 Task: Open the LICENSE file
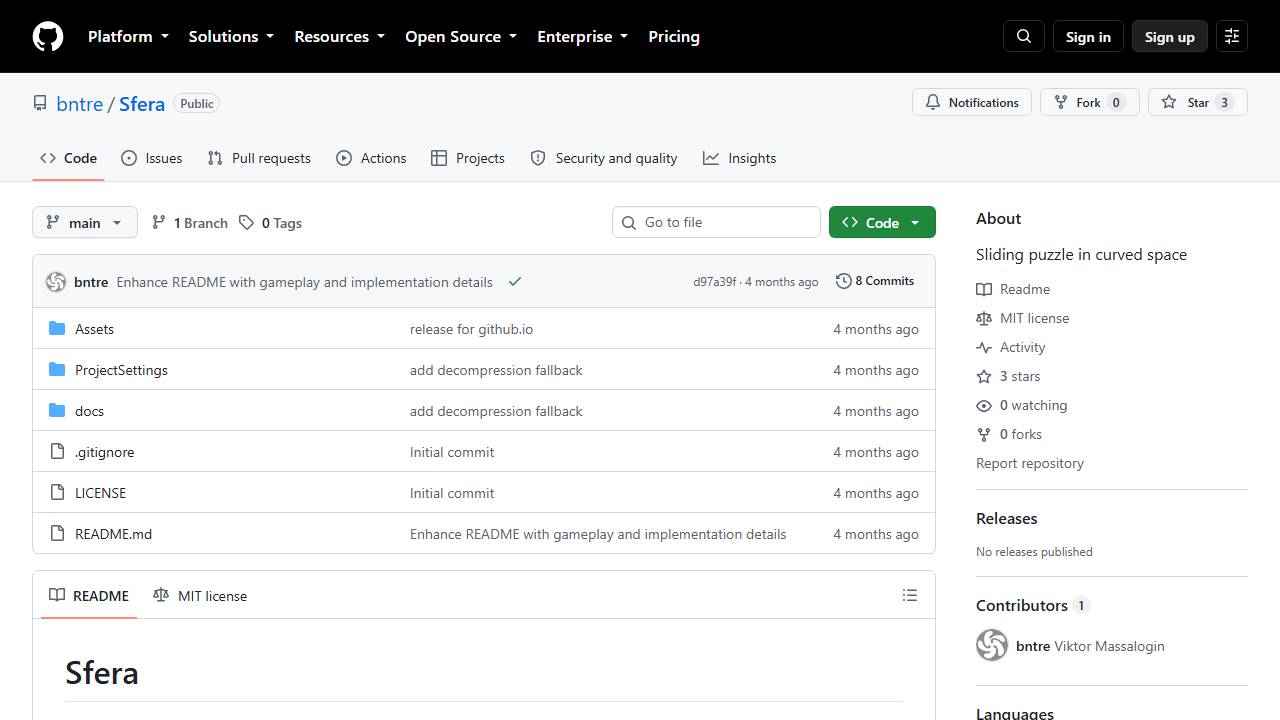(100, 493)
